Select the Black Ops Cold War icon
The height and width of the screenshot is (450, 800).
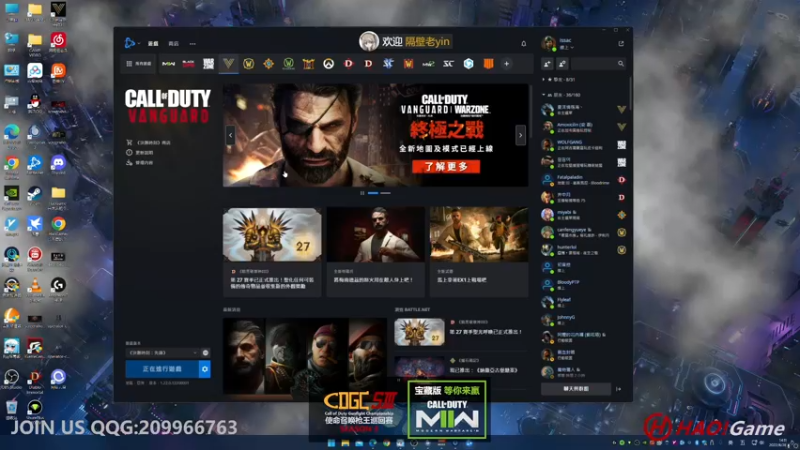point(188,64)
